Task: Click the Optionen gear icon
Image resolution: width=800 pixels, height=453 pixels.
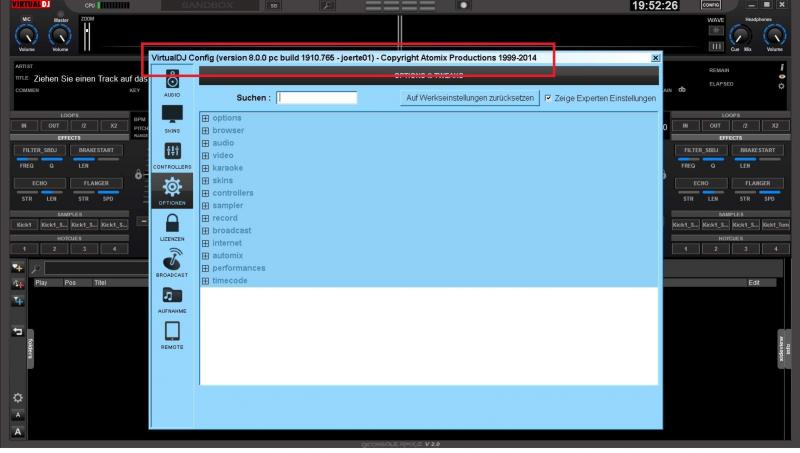Action: pyautogui.click(x=172, y=187)
